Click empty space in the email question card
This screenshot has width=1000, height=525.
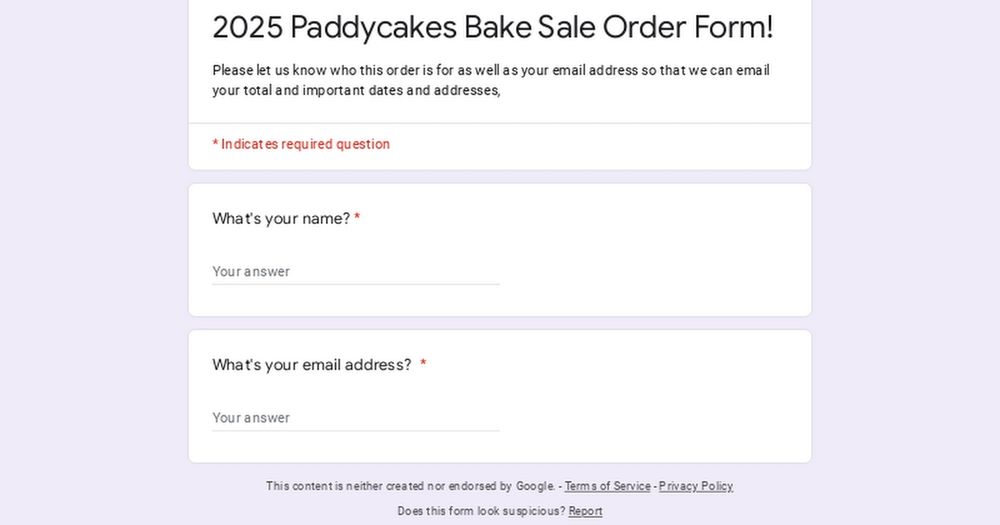coord(651,408)
